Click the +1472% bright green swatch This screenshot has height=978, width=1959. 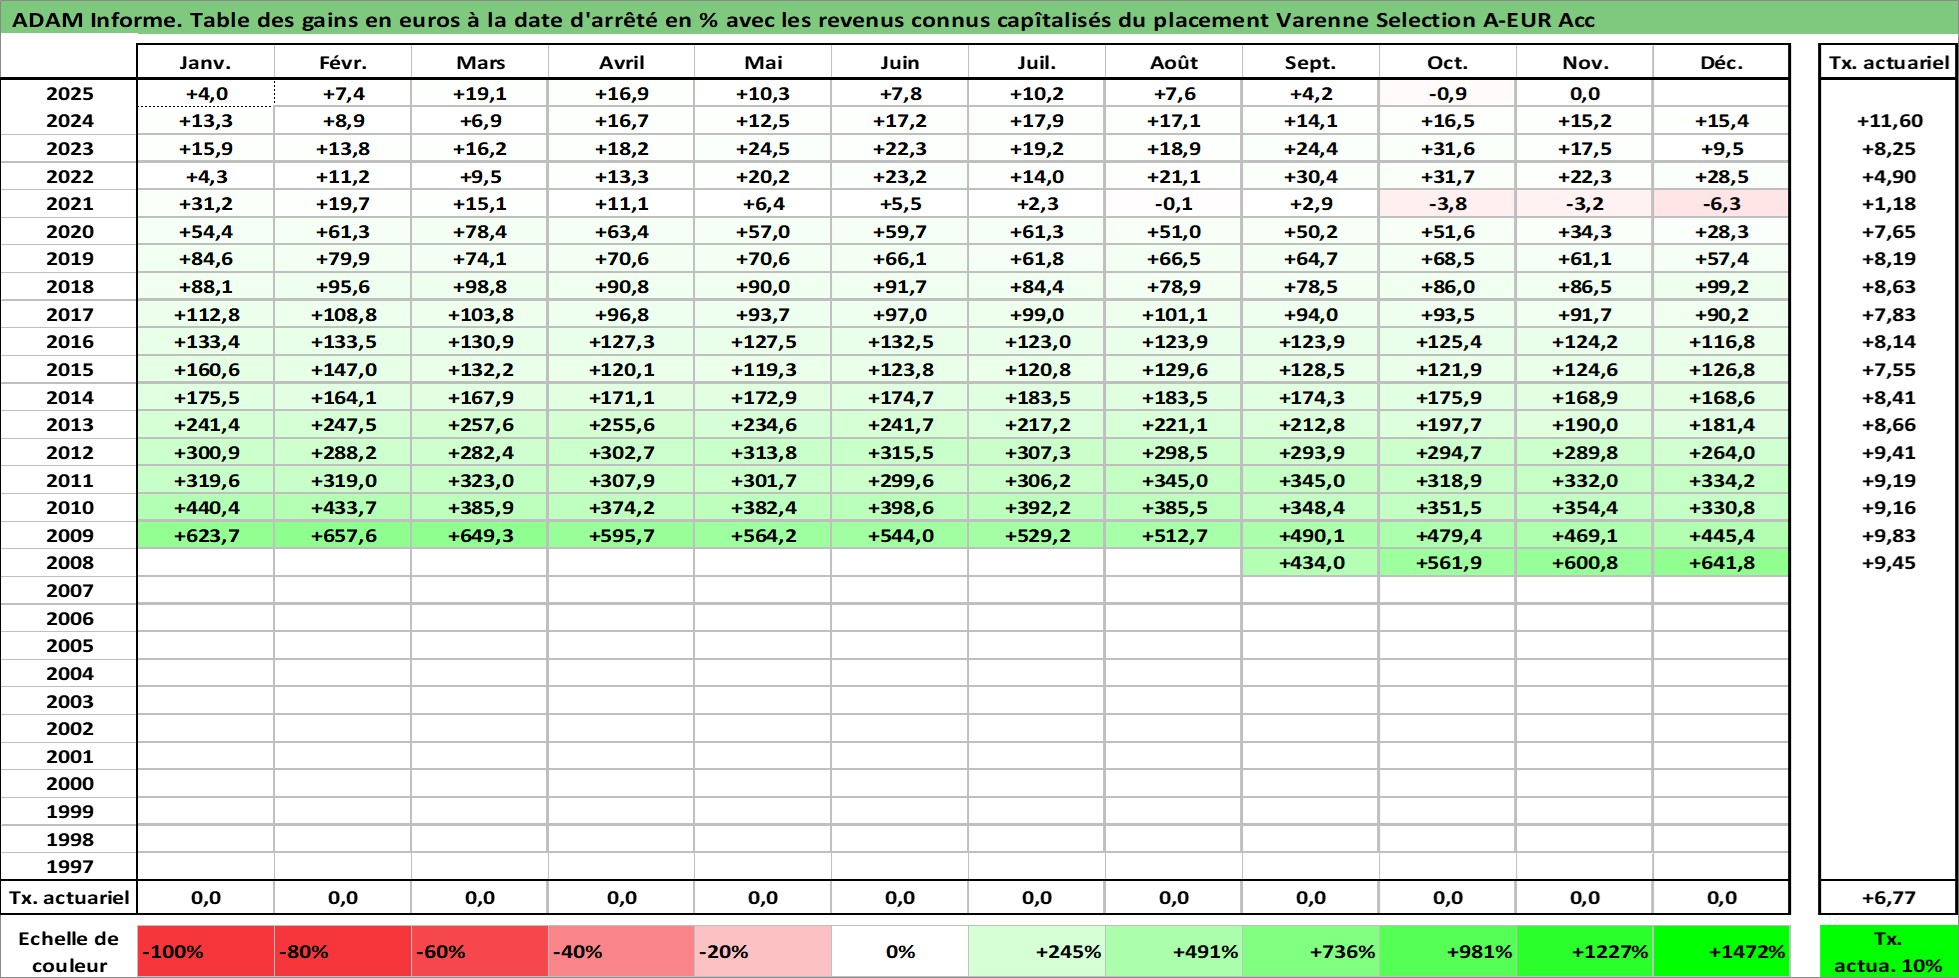(x=1721, y=951)
